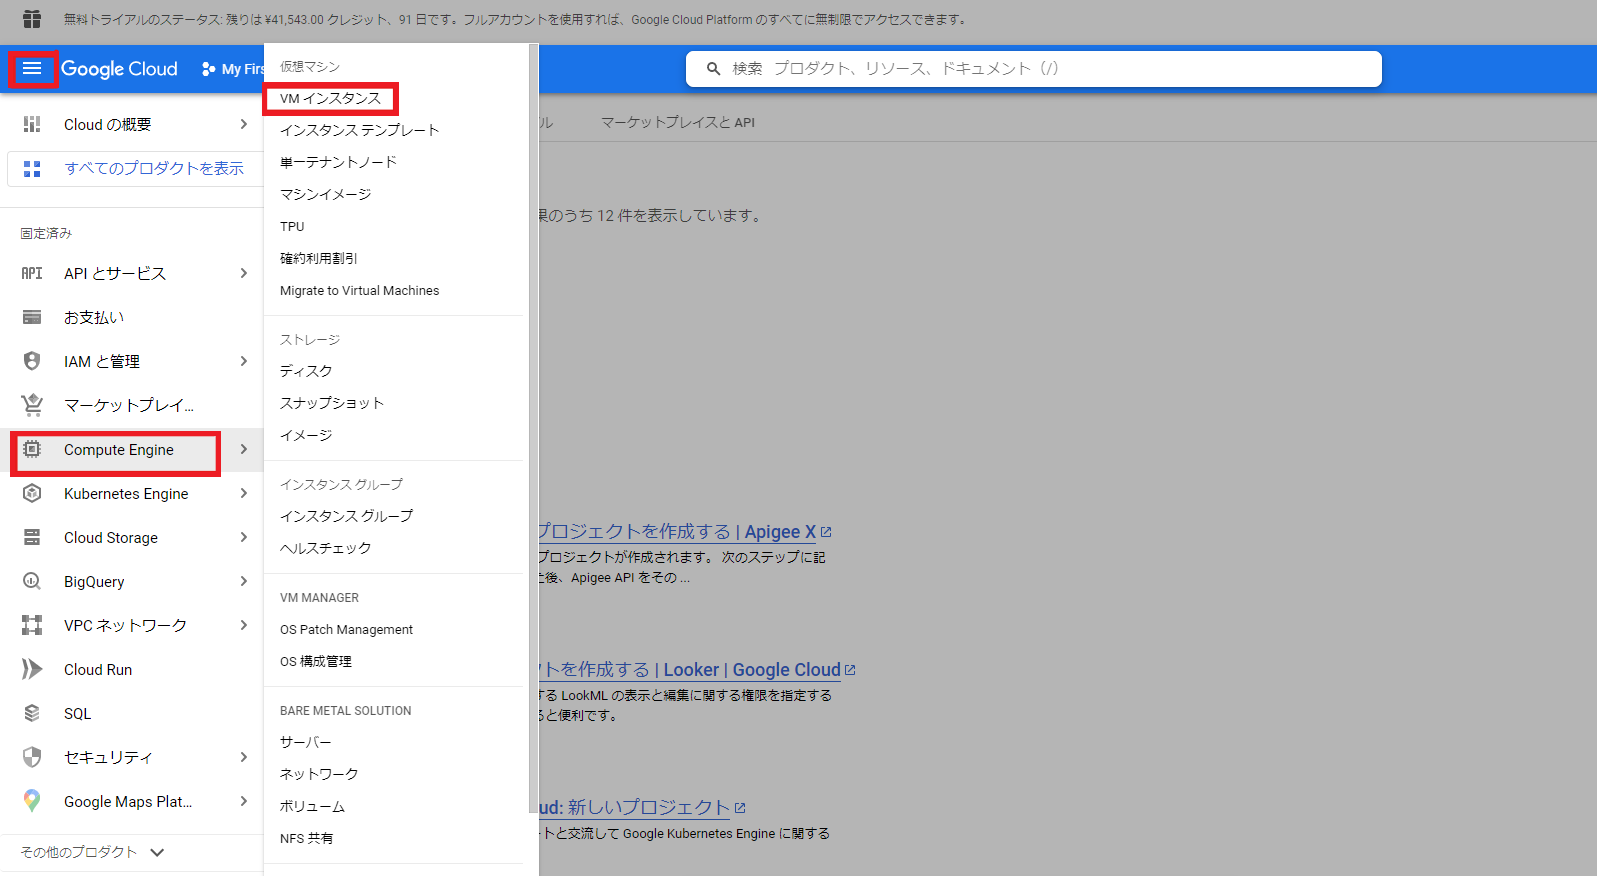The image size is (1597, 876).
Task: Select OS Patch Management item
Action: [346, 629]
